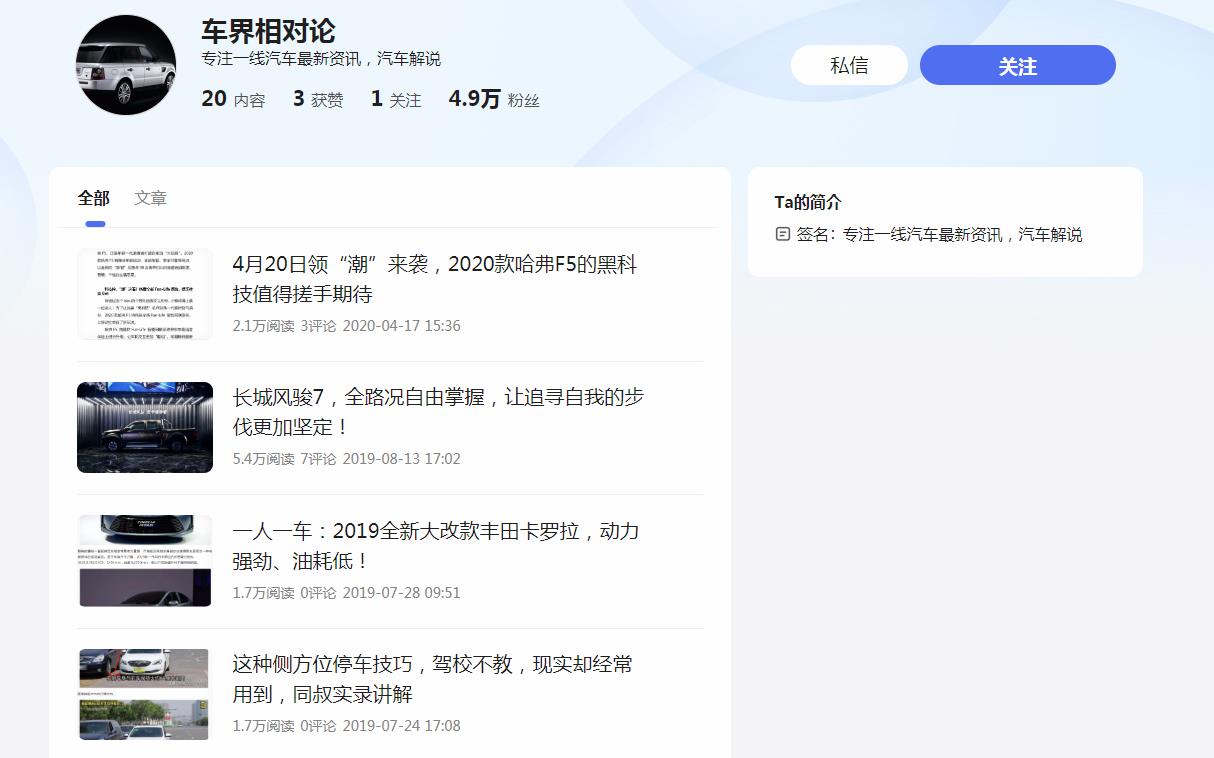This screenshot has height=758, width=1214.
Task: Click 0评论 on the 丰田卡罗拉 article
Action: (x=319, y=593)
